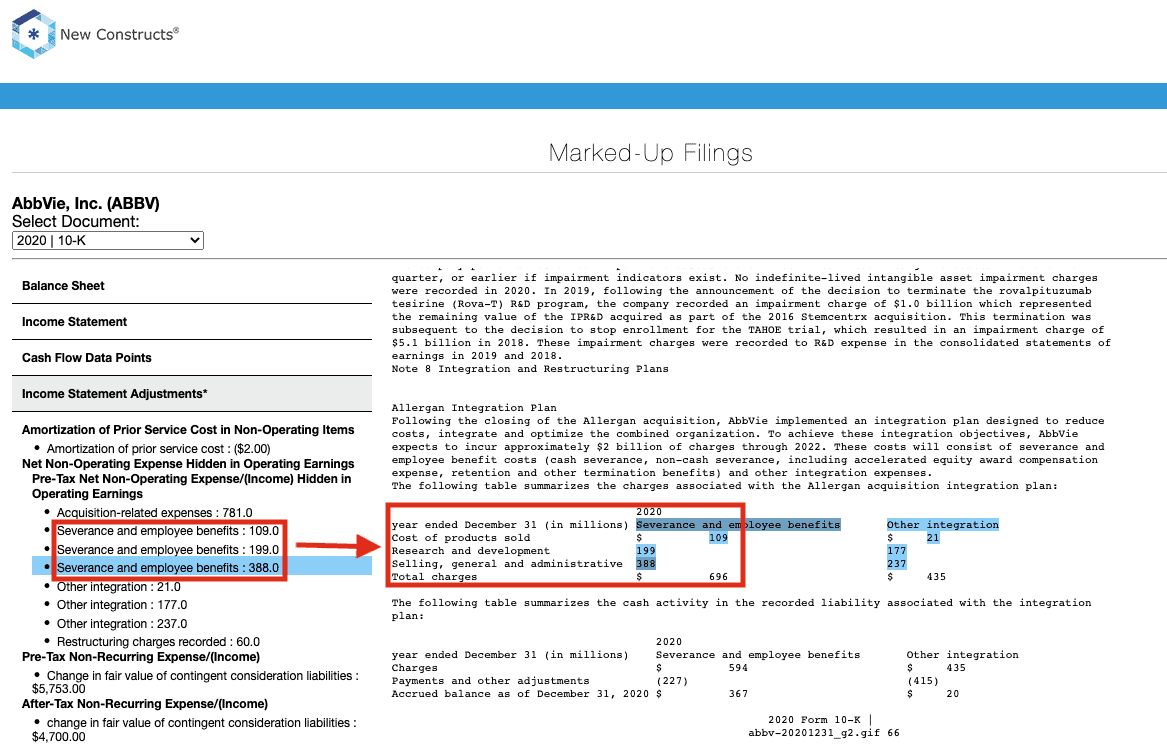Click Note 8 Integration and Restructuring Plans line
This screenshot has width=1167, height=754.
(530, 368)
